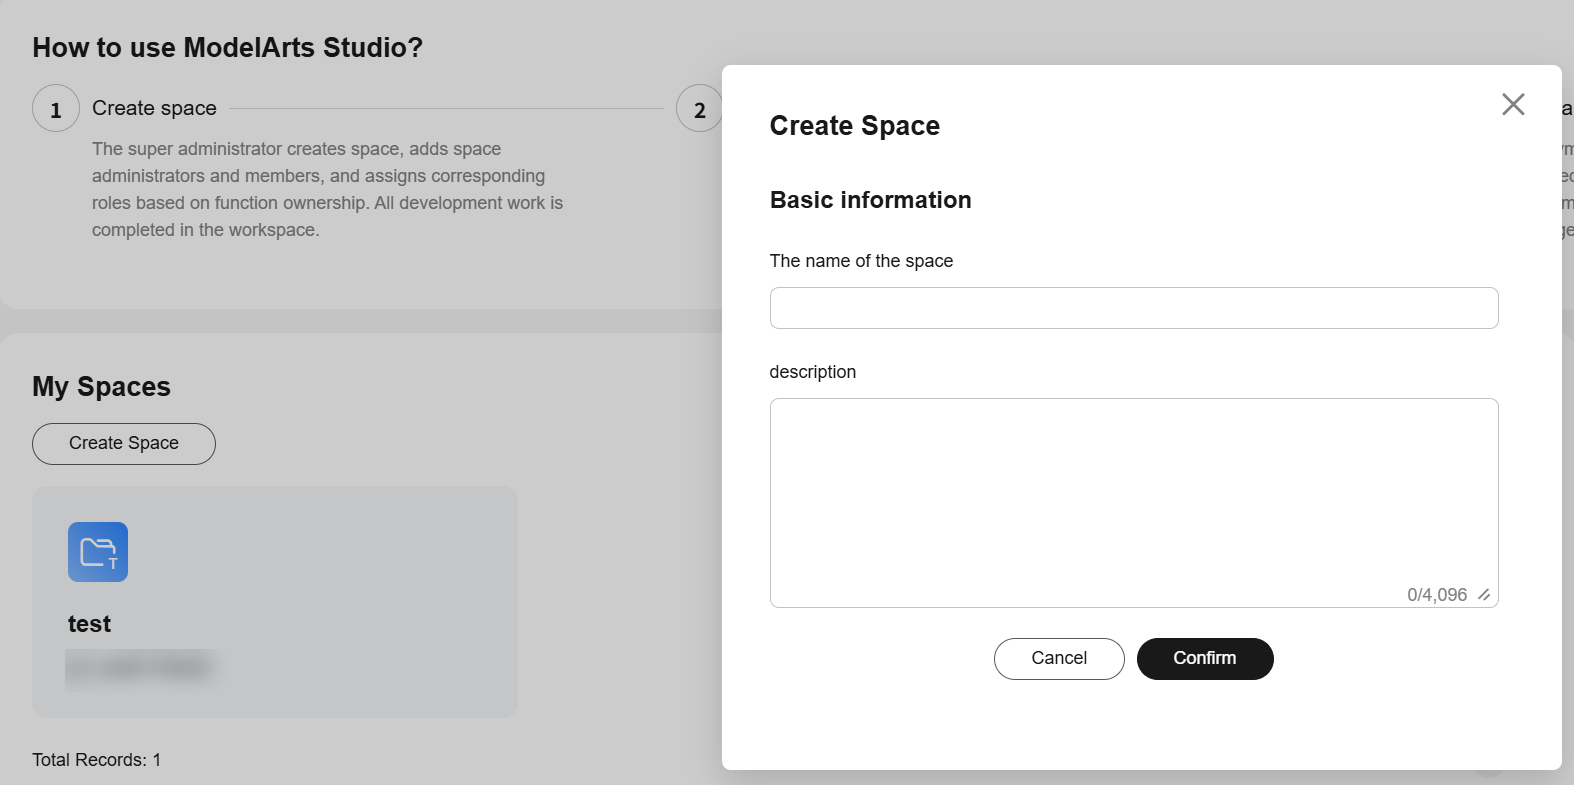Click the step 2 circle icon
The image size is (1574, 785).
[699, 109]
